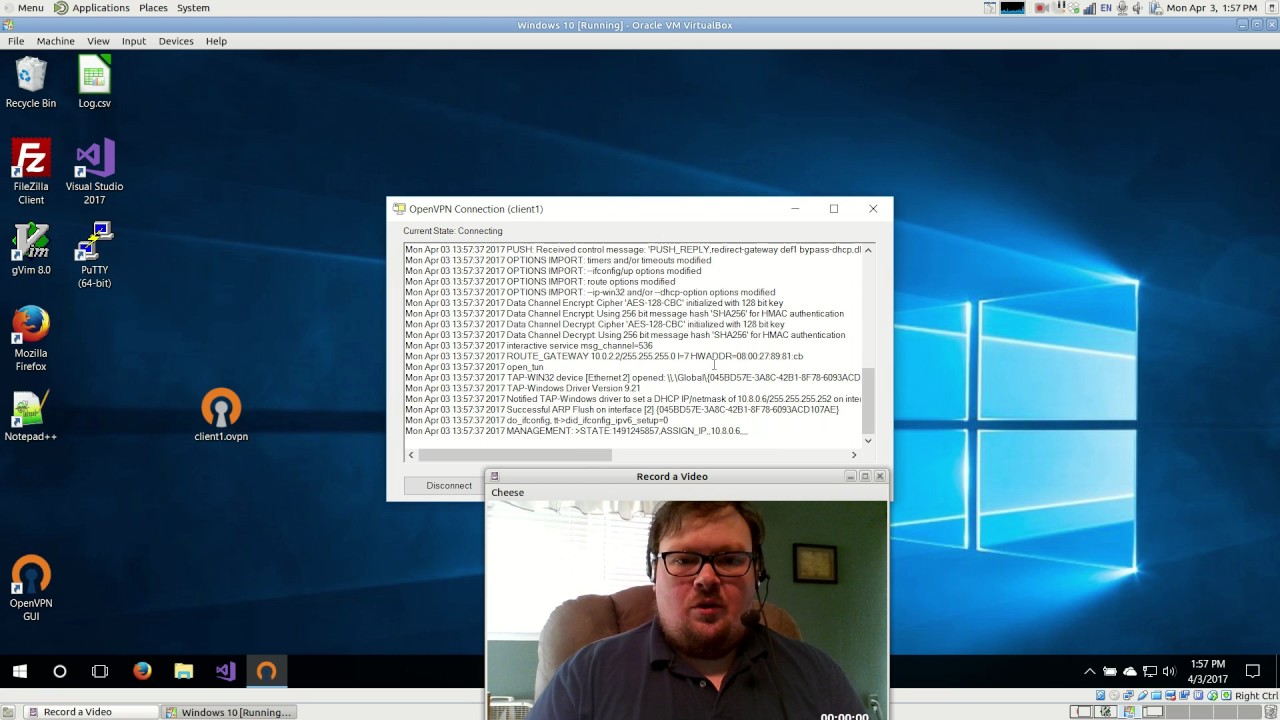The image size is (1280, 720).
Task: Open the VirtualBox Devices menu
Action: tap(175, 41)
